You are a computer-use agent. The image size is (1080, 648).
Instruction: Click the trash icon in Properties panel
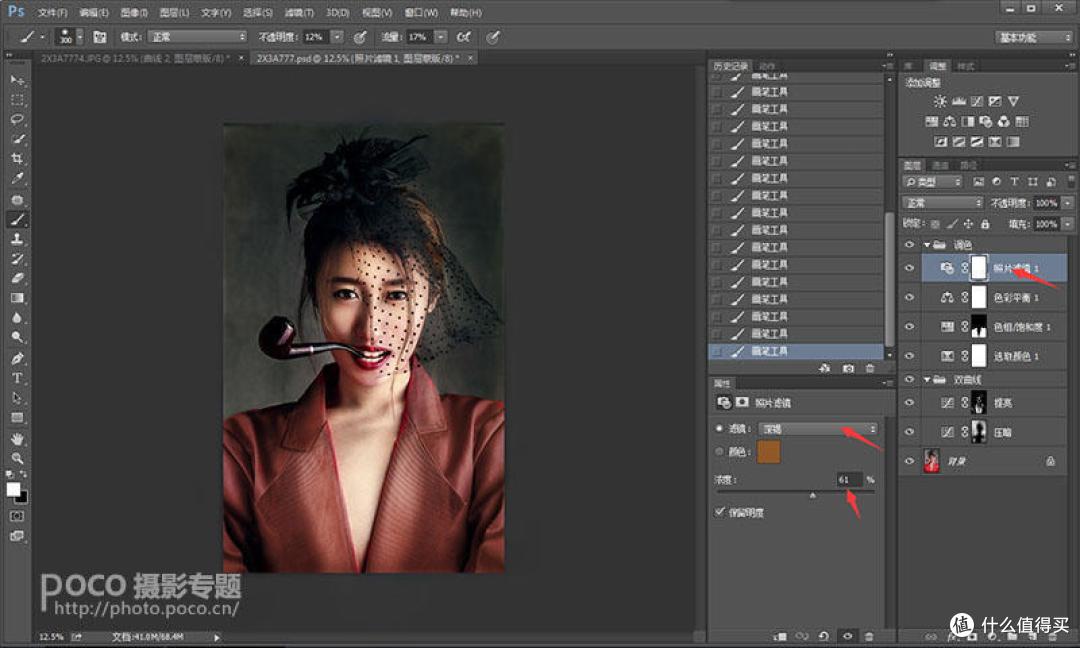pyautogui.click(x=869, y=636)
